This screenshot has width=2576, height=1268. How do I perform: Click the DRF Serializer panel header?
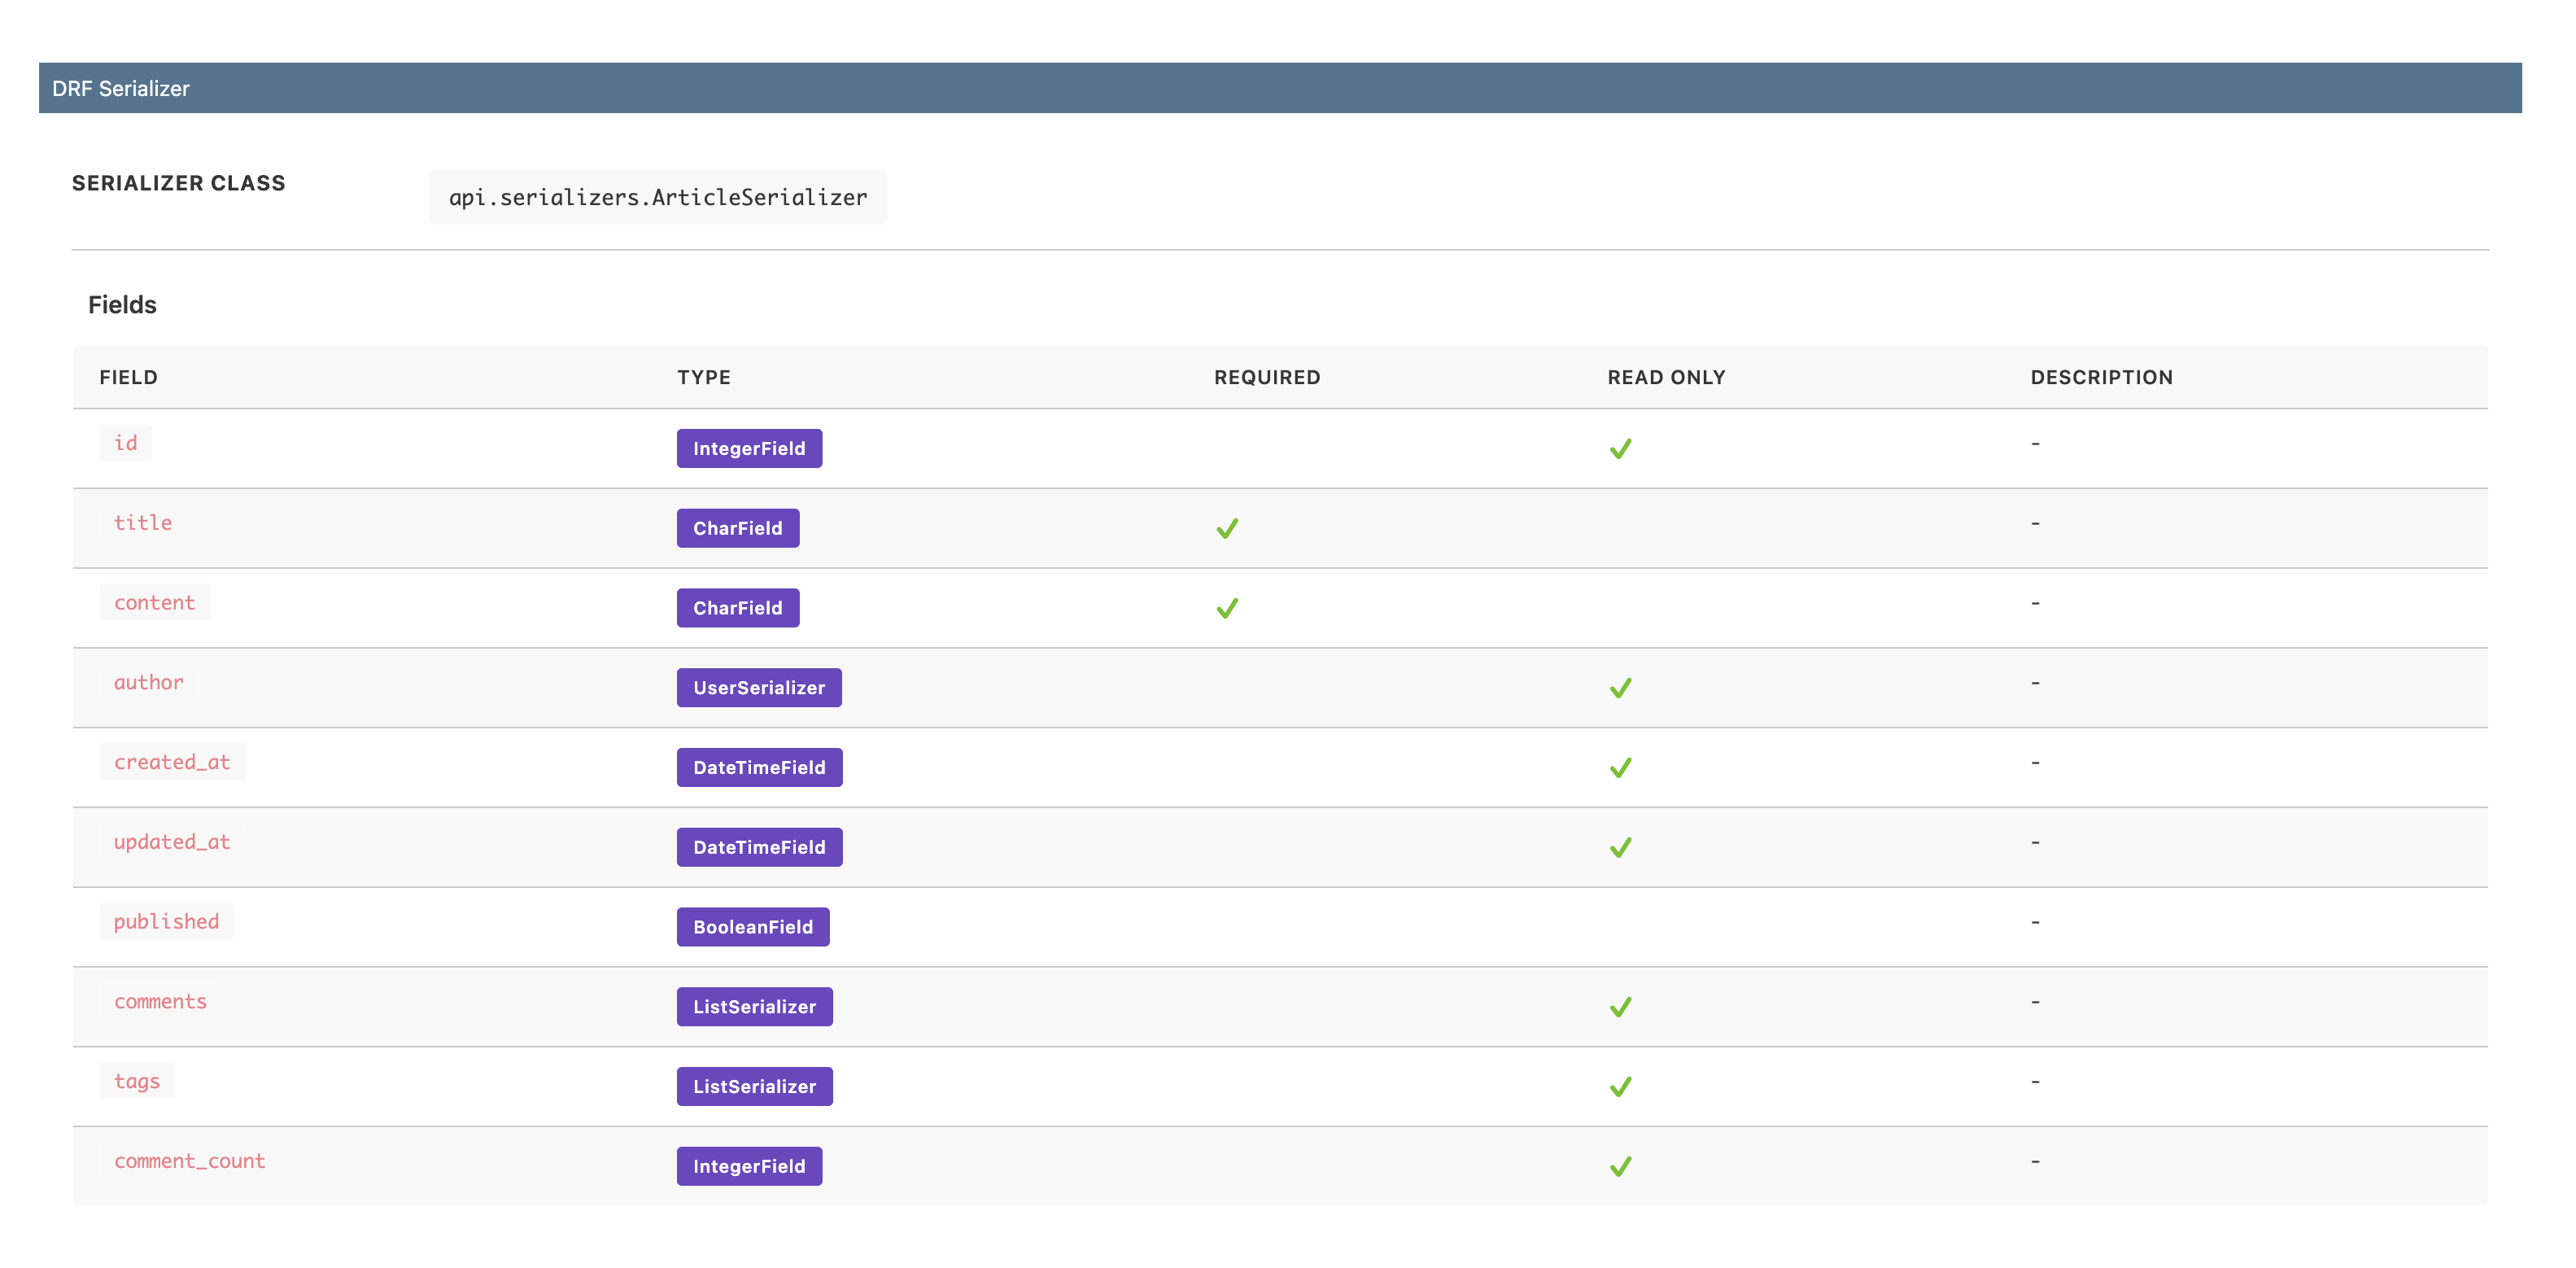coord(1280,88)
